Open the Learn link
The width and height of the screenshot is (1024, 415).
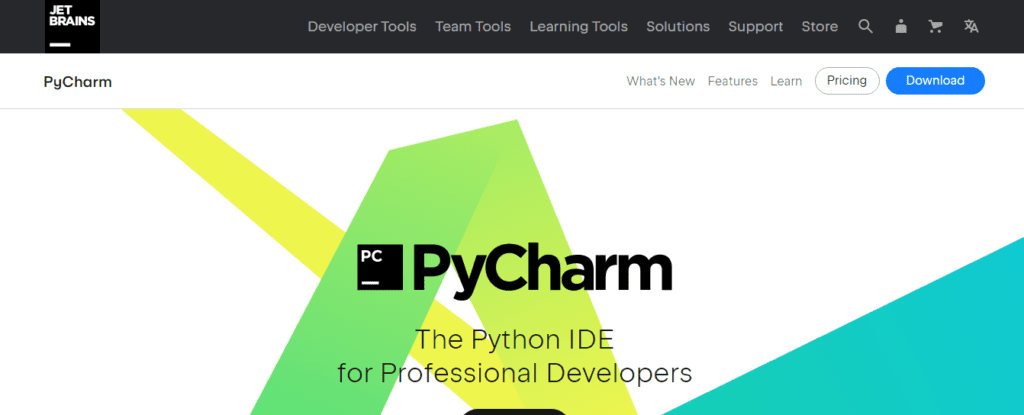click(786, 81)
